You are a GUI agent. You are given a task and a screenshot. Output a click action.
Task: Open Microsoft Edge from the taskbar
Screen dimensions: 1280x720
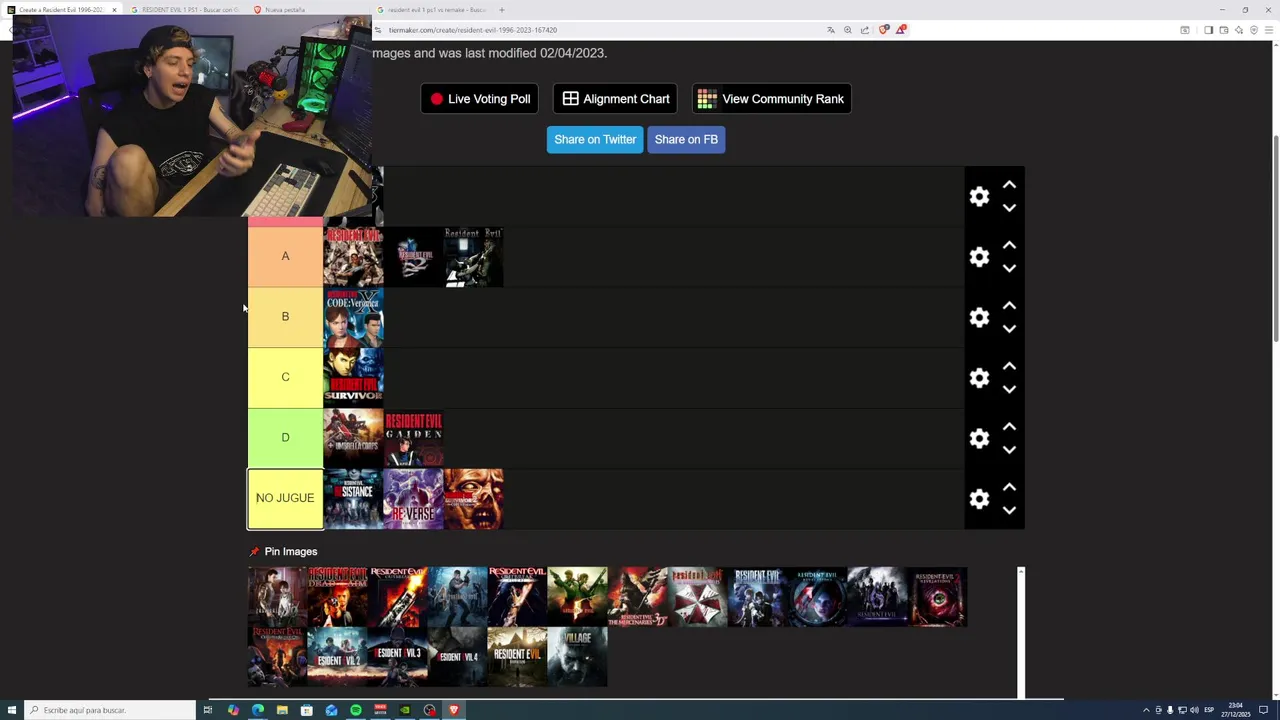(x=258, y=710)
